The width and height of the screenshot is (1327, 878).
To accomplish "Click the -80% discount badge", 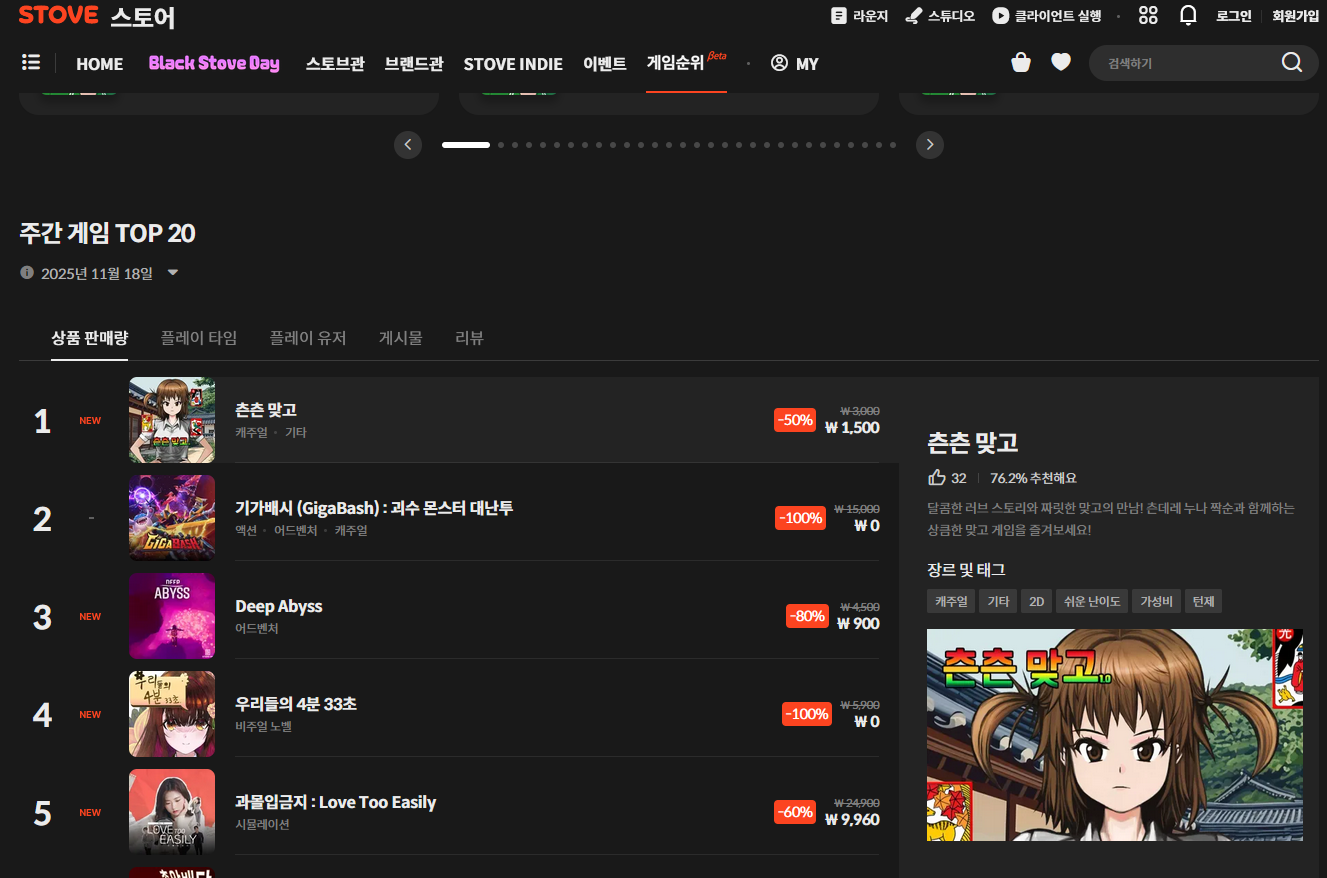I will (x=807, y=616).
